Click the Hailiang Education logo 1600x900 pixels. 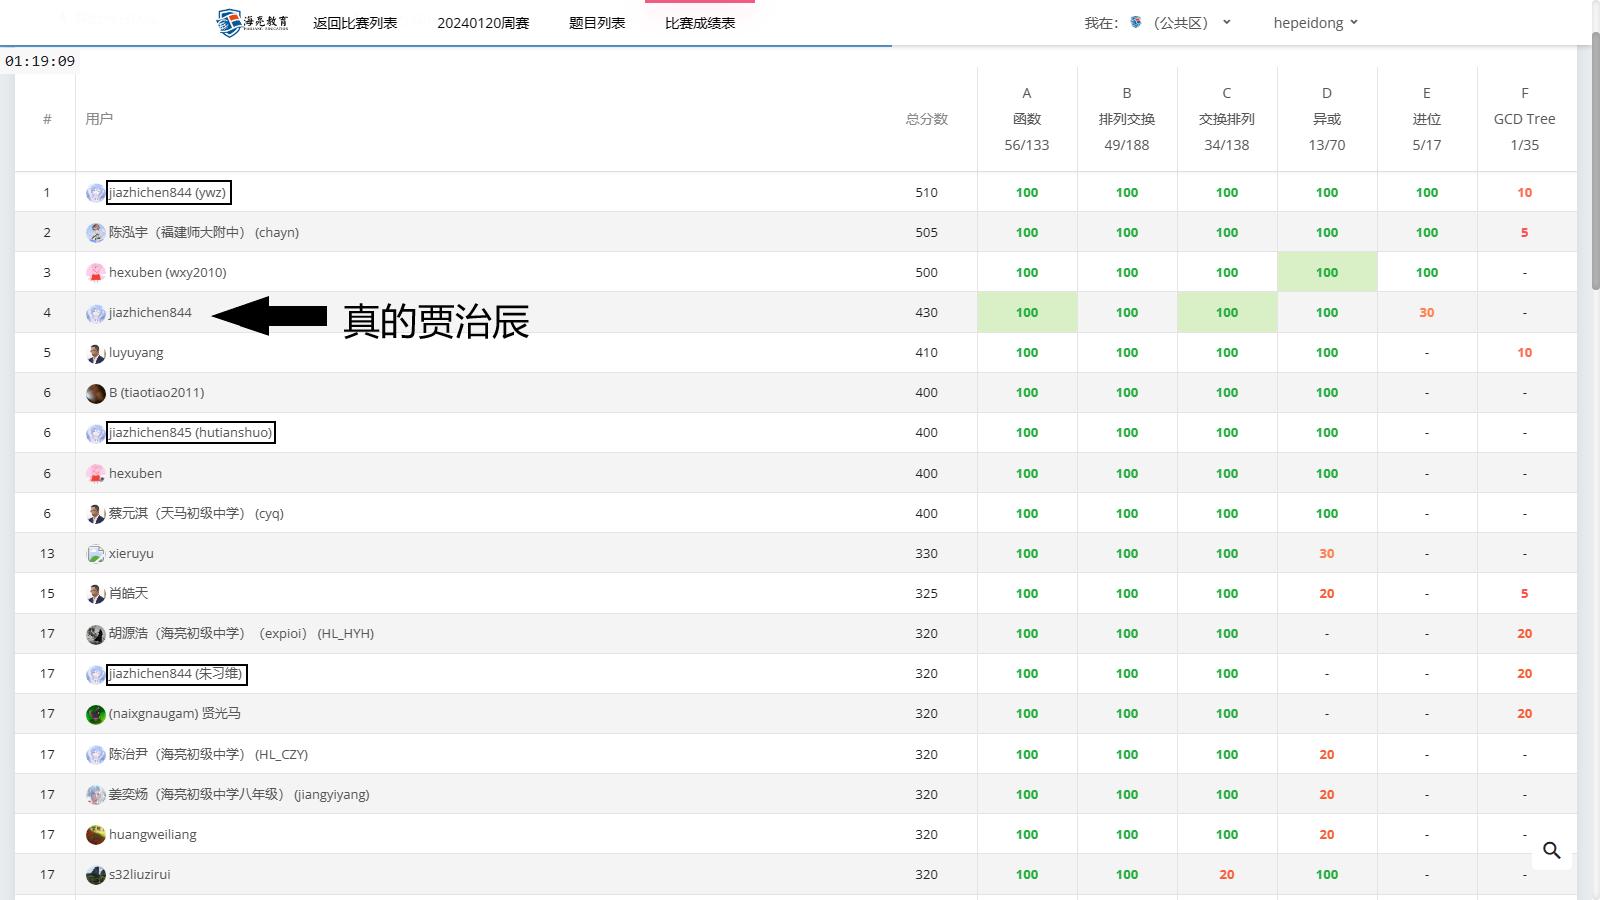pos(252,22)
